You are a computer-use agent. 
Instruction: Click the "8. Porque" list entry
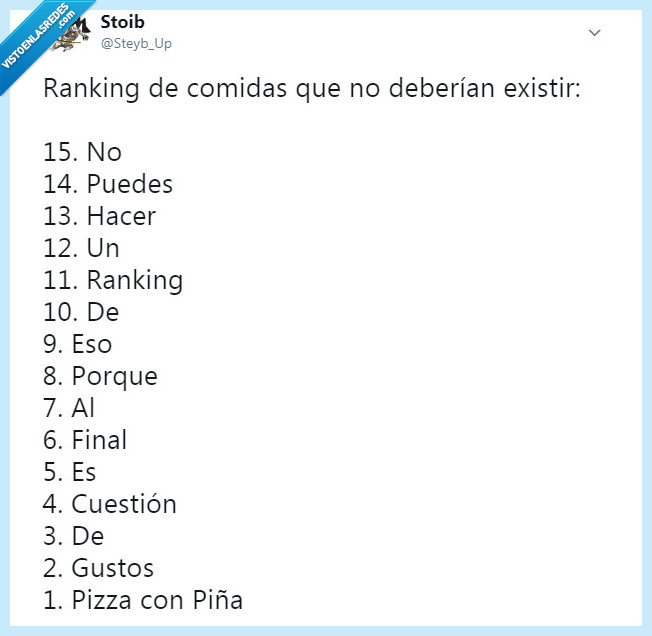click(x=100, y=376)
